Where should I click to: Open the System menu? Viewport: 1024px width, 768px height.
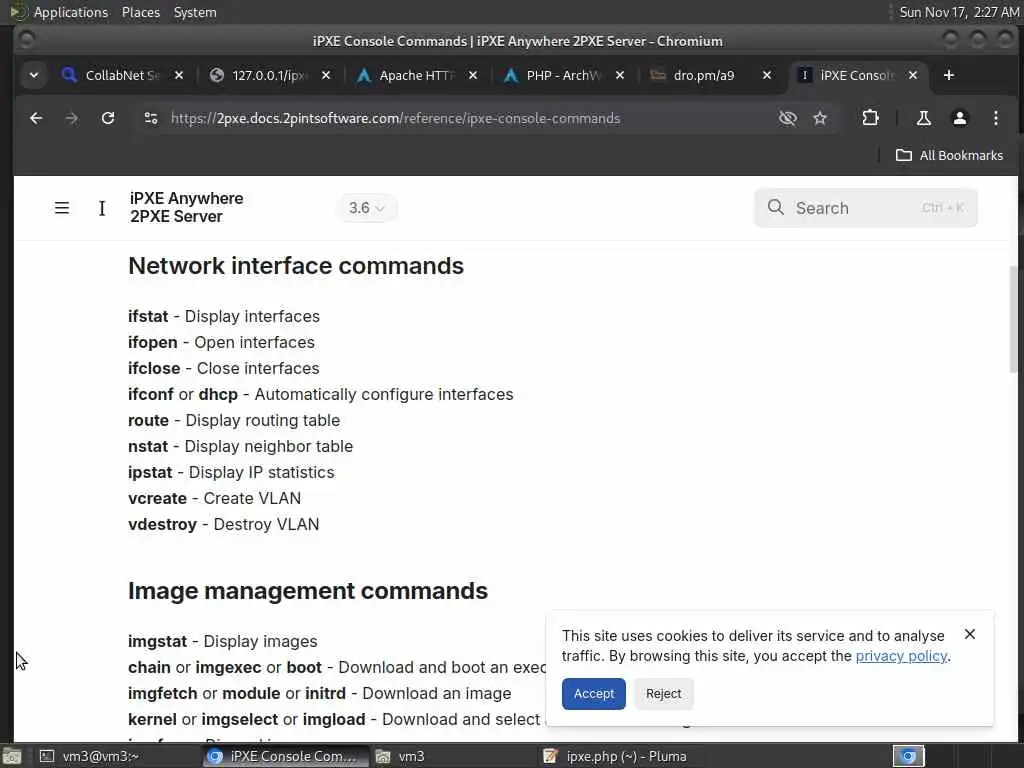pos(195,12)
